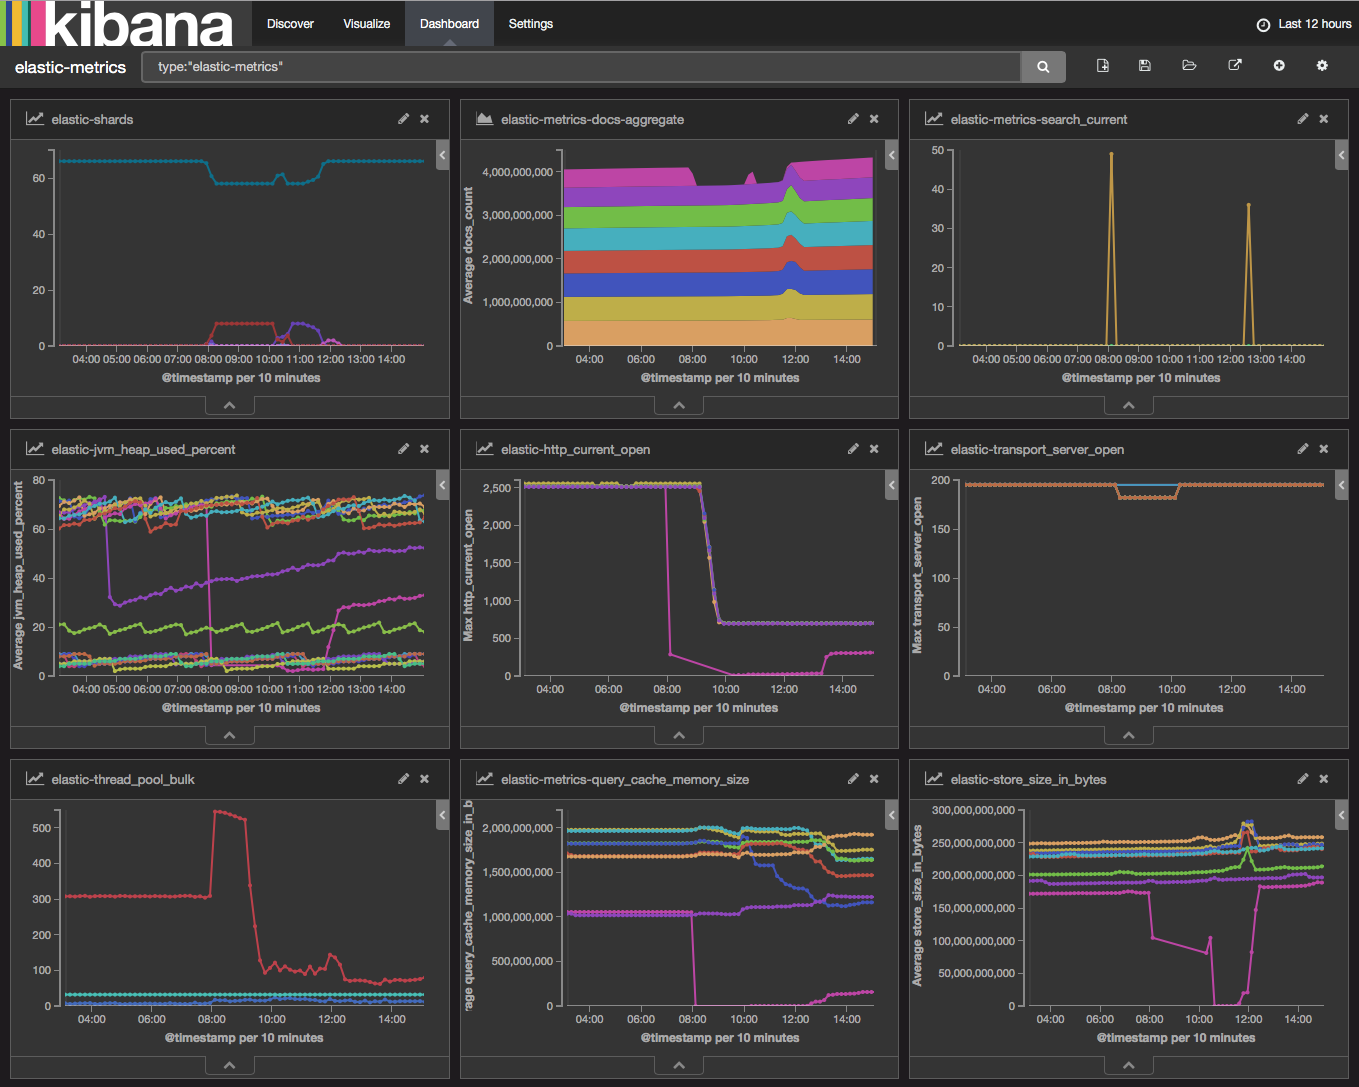
Task: Open the Last 12 hours time picker
Action: (x=1304, y=24)
